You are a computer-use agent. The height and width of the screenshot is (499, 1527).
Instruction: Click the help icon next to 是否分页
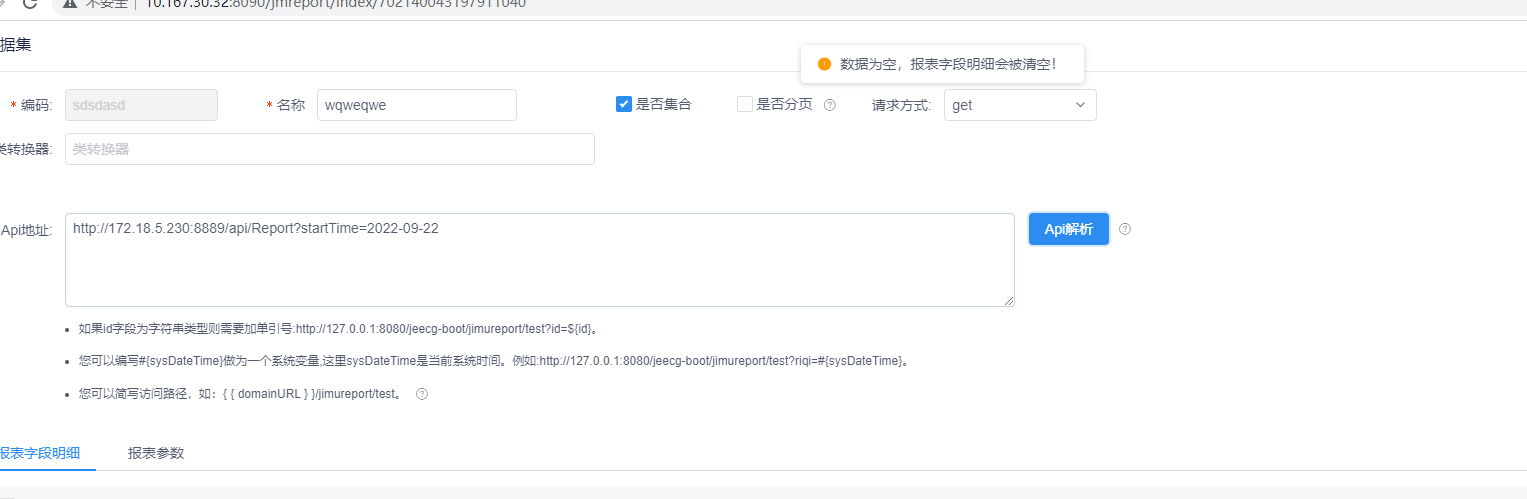(x=830, y=105)
